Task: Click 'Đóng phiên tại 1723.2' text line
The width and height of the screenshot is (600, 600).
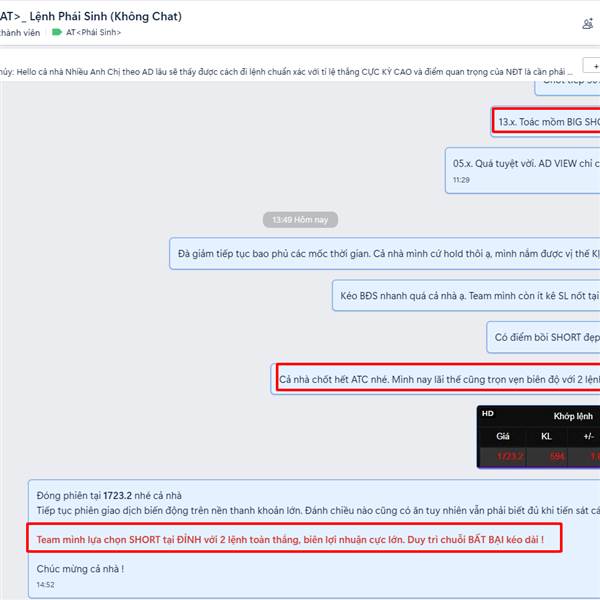Action: pyautogui.click(x=109, y=496)
